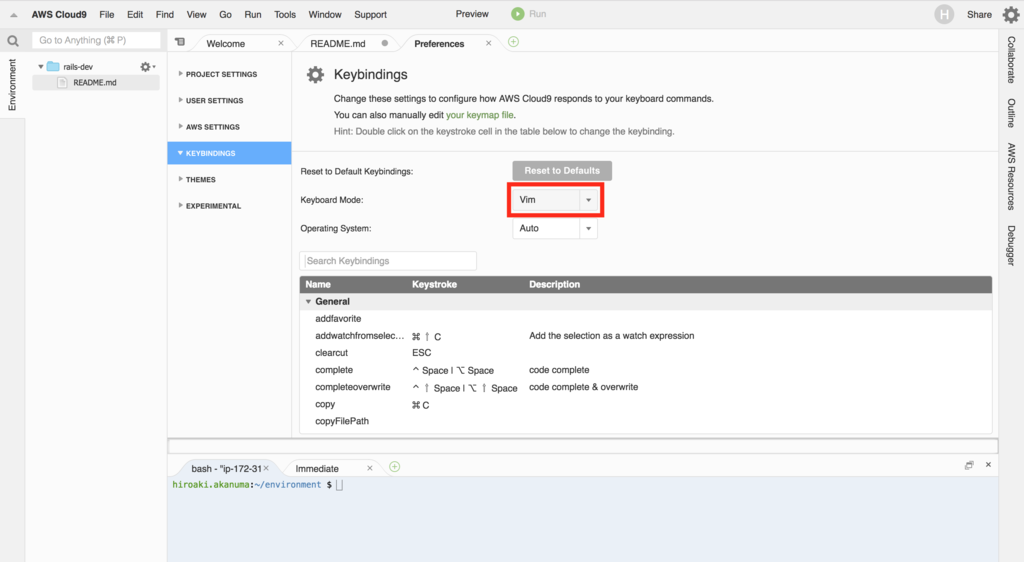Open Keyboard Mode Vim dropdown

(x=554, y=200)
